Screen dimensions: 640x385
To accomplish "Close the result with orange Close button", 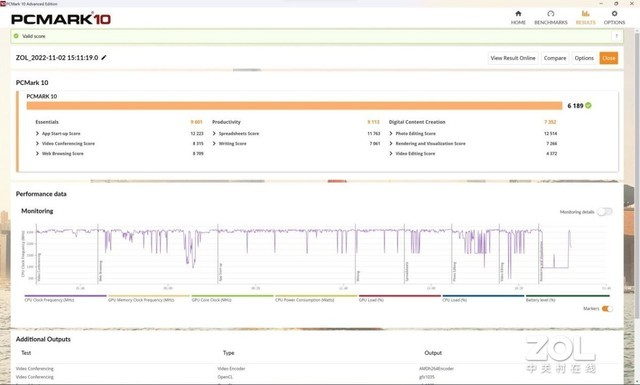I will pyautogui.click(x=608, y=58).
